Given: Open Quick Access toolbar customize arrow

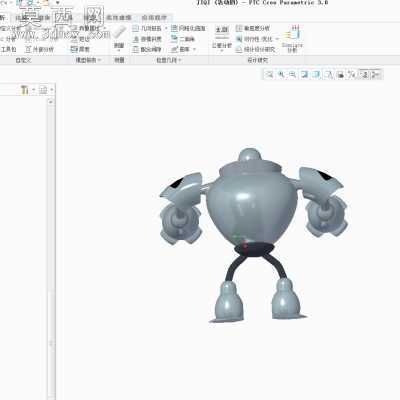Looking at the screenshot, I should [x=57, y=3].
